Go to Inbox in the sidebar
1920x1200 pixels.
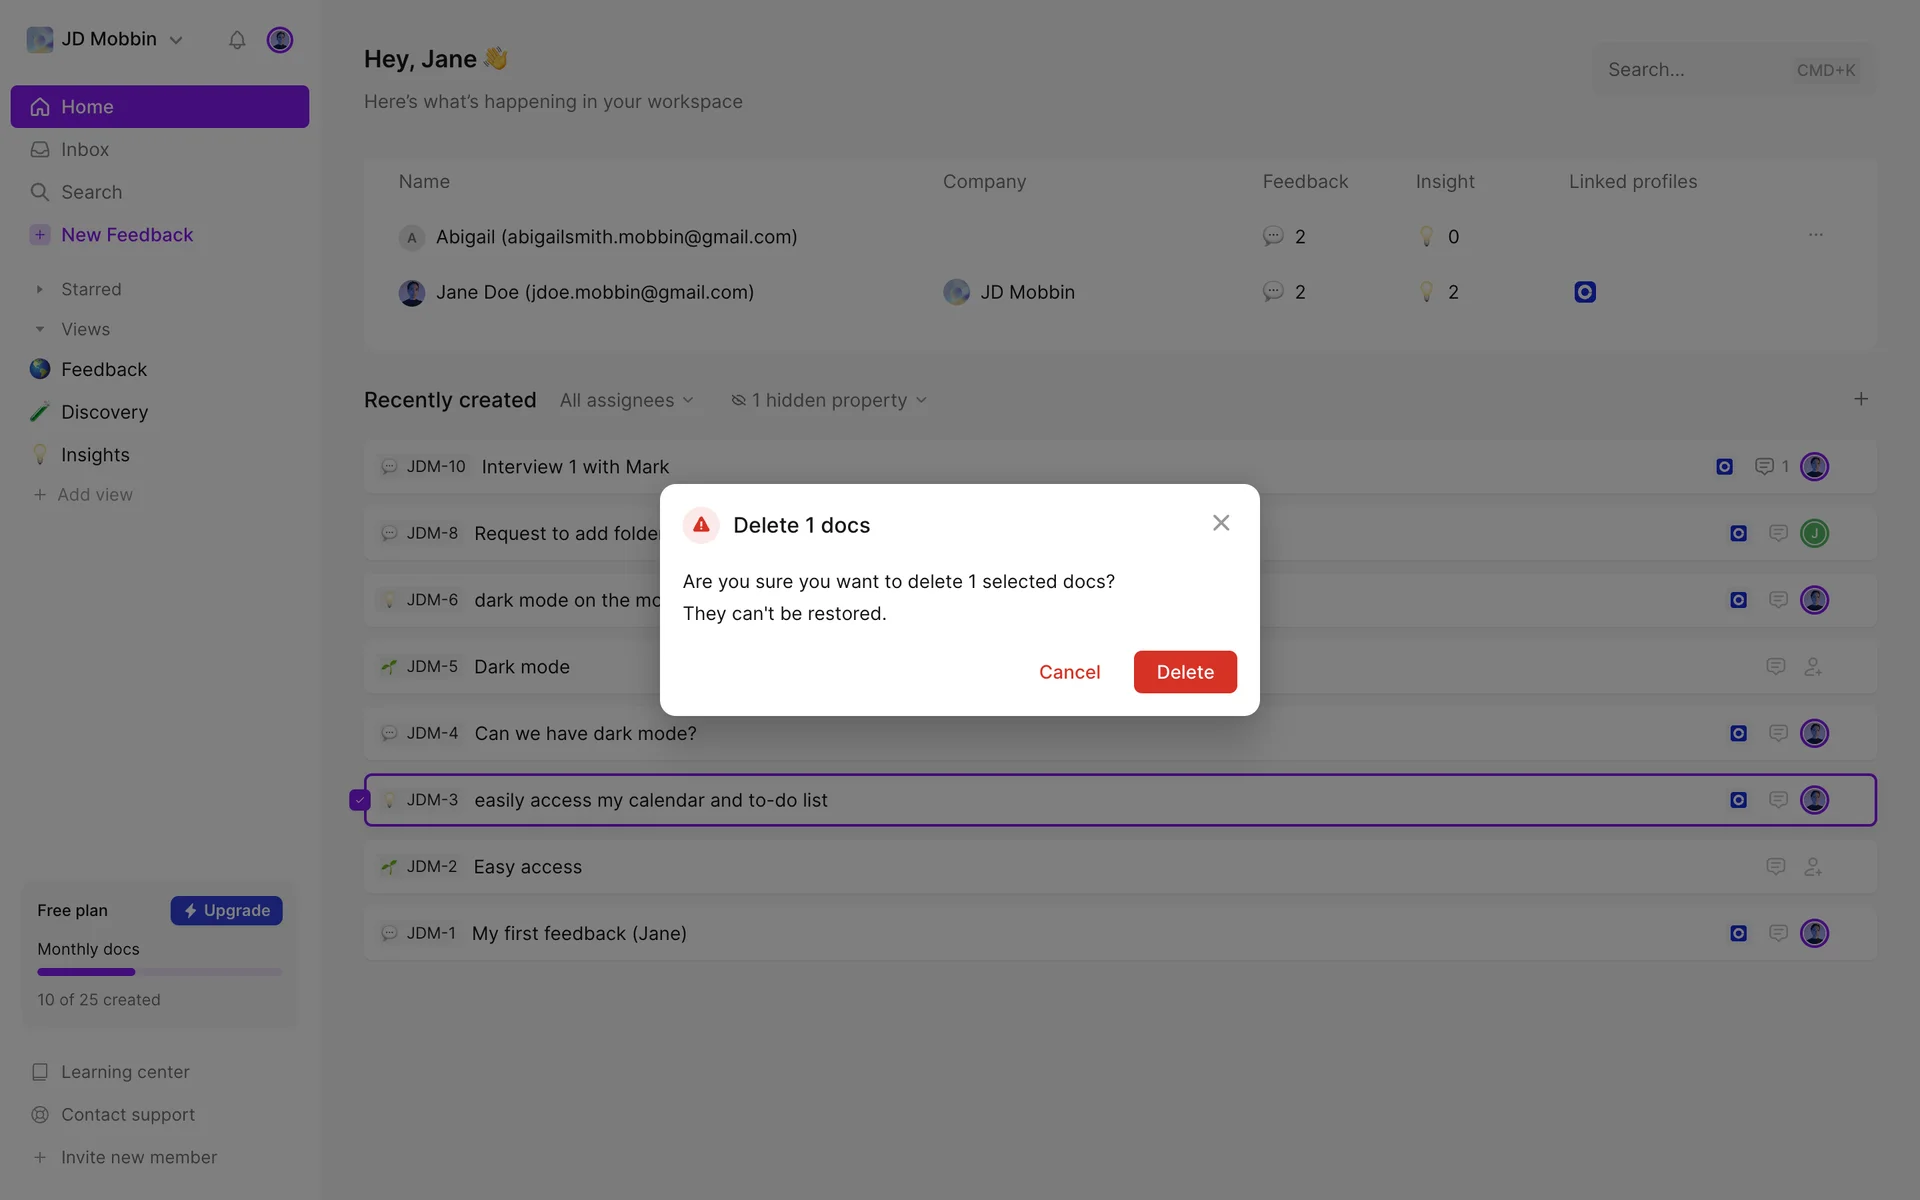[85, 149]
